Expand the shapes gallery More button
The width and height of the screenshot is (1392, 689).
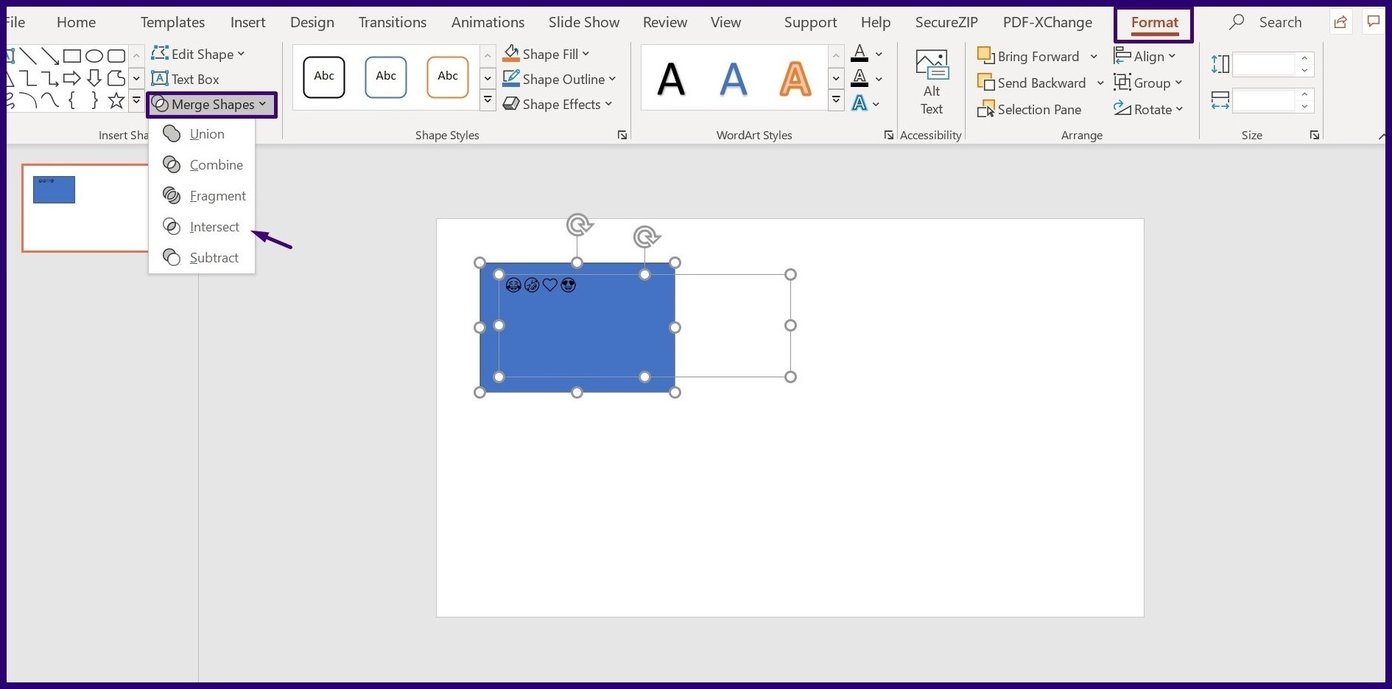(x=136, y=100)
